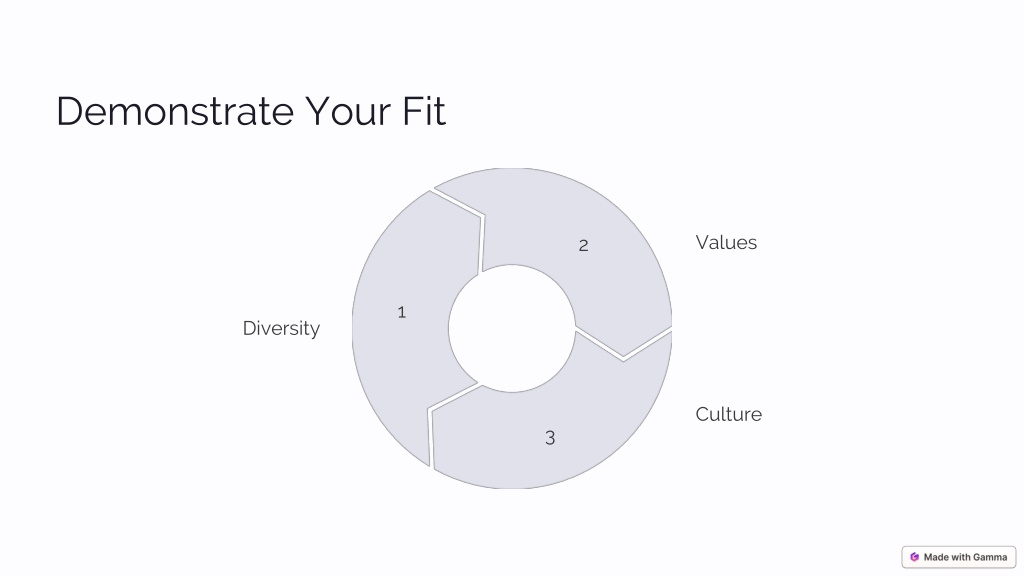The height and width of the screenshot is (576, 1024).
Task: Click the Values label
Action: tap(726, 242)
